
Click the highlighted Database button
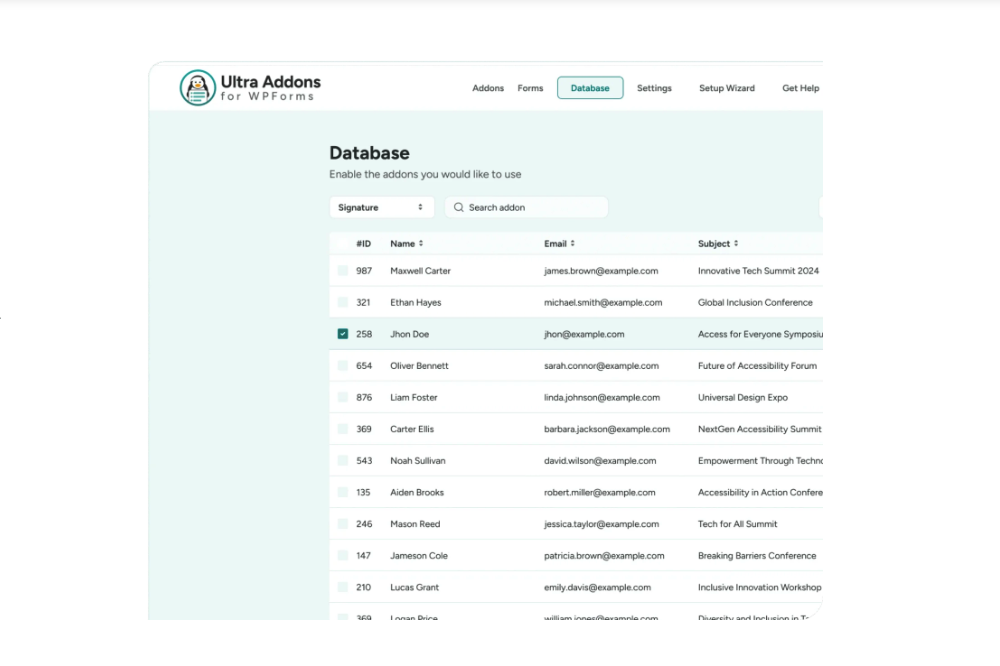coord(590,88)
